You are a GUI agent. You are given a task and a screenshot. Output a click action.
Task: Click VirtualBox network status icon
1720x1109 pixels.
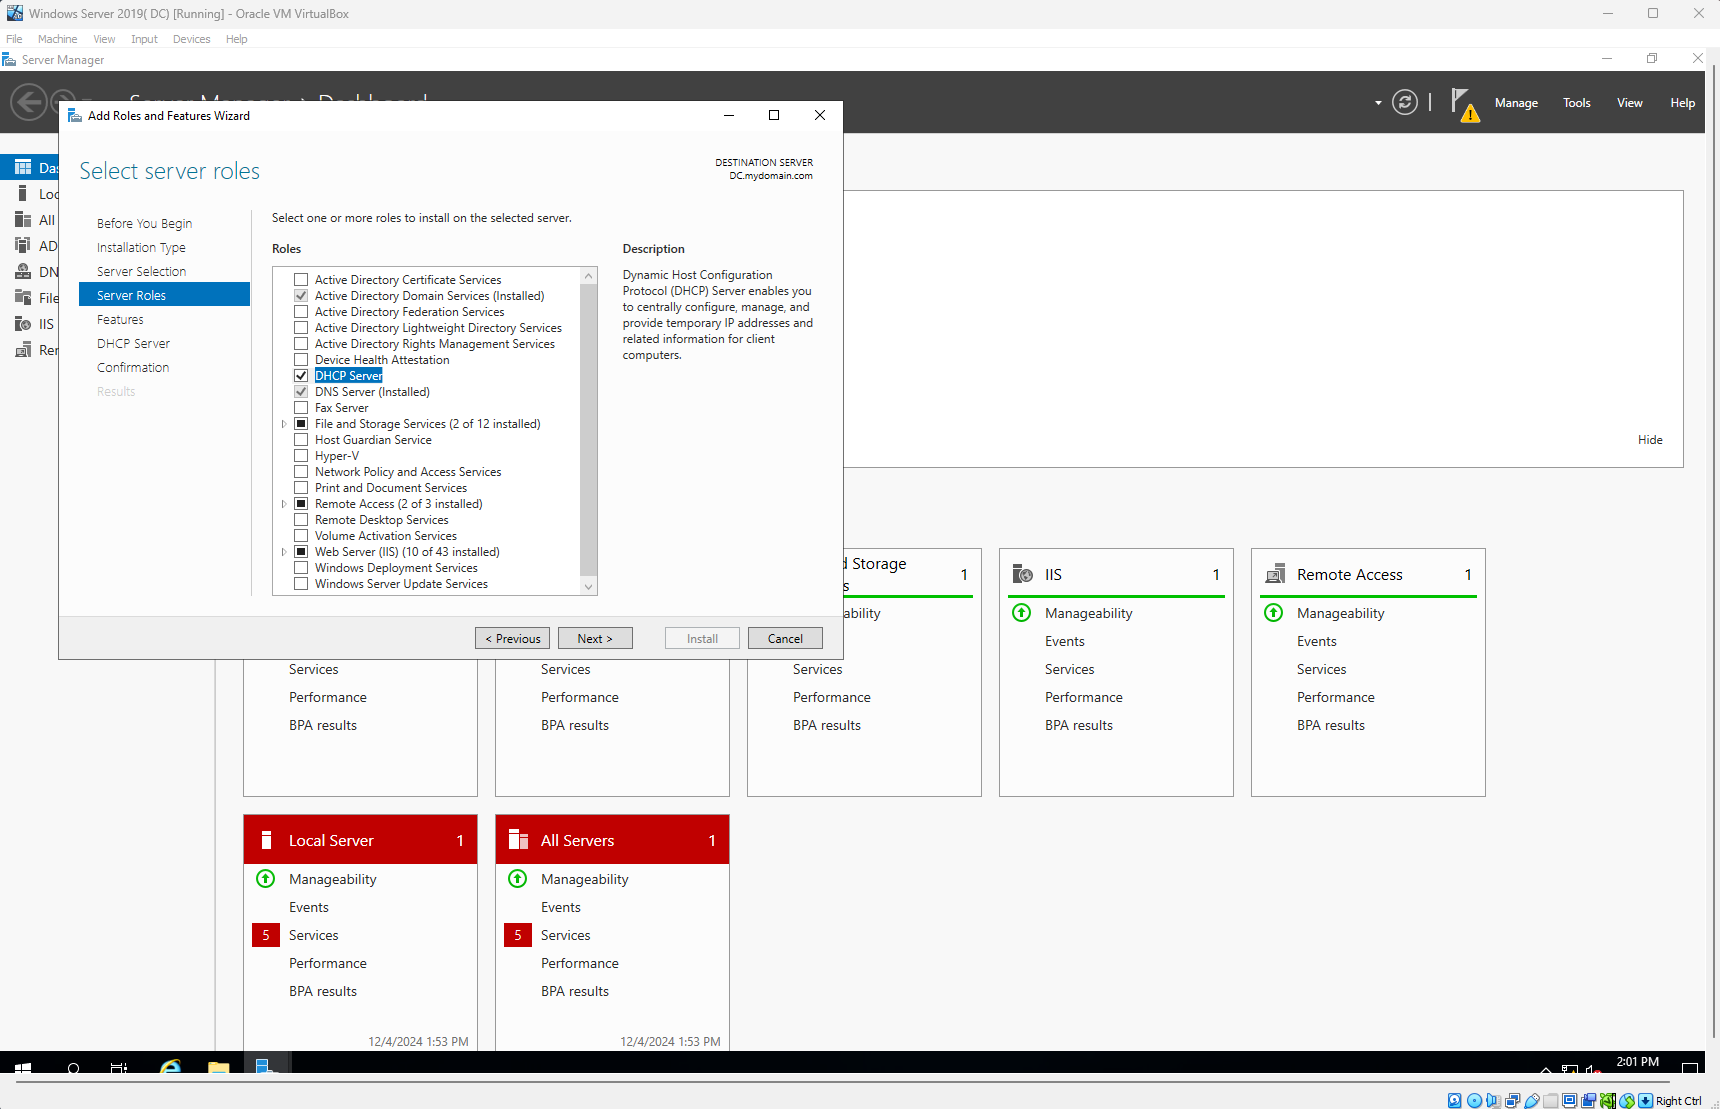[1512, 1101]
